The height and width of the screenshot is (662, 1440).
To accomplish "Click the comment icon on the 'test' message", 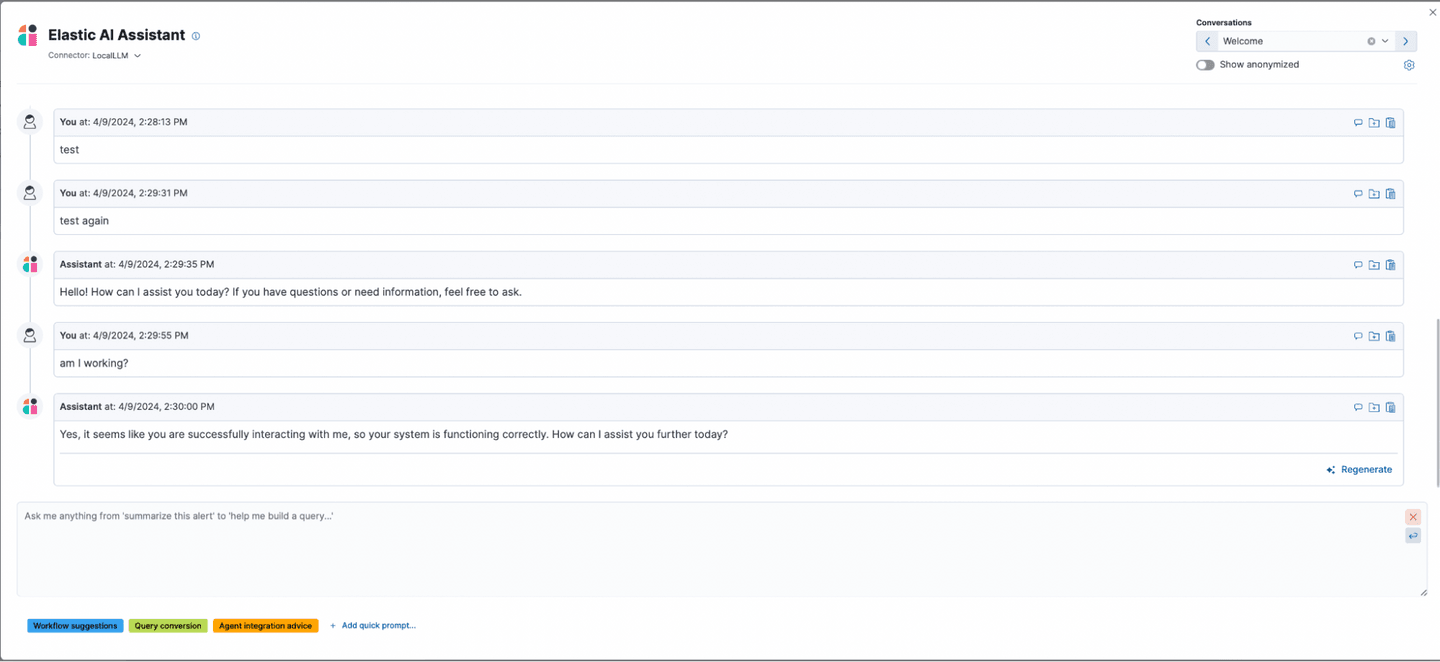I will pos(1358,123).
